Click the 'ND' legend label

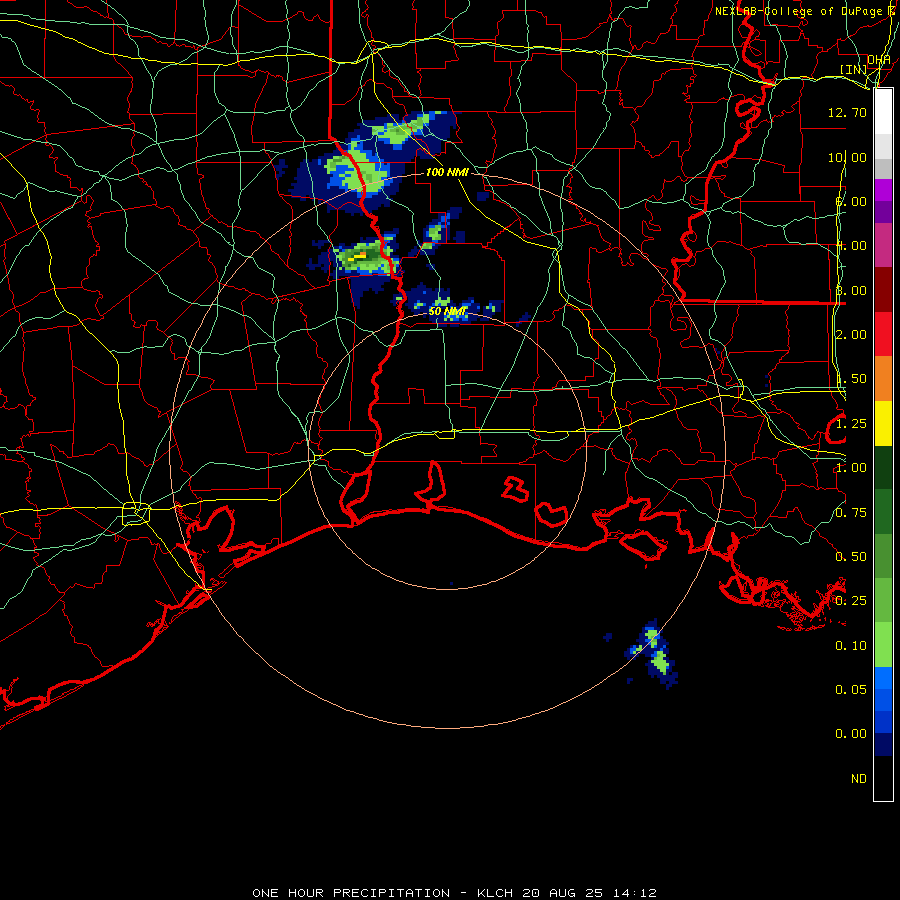pyautogui.click(x=859, y=778)
